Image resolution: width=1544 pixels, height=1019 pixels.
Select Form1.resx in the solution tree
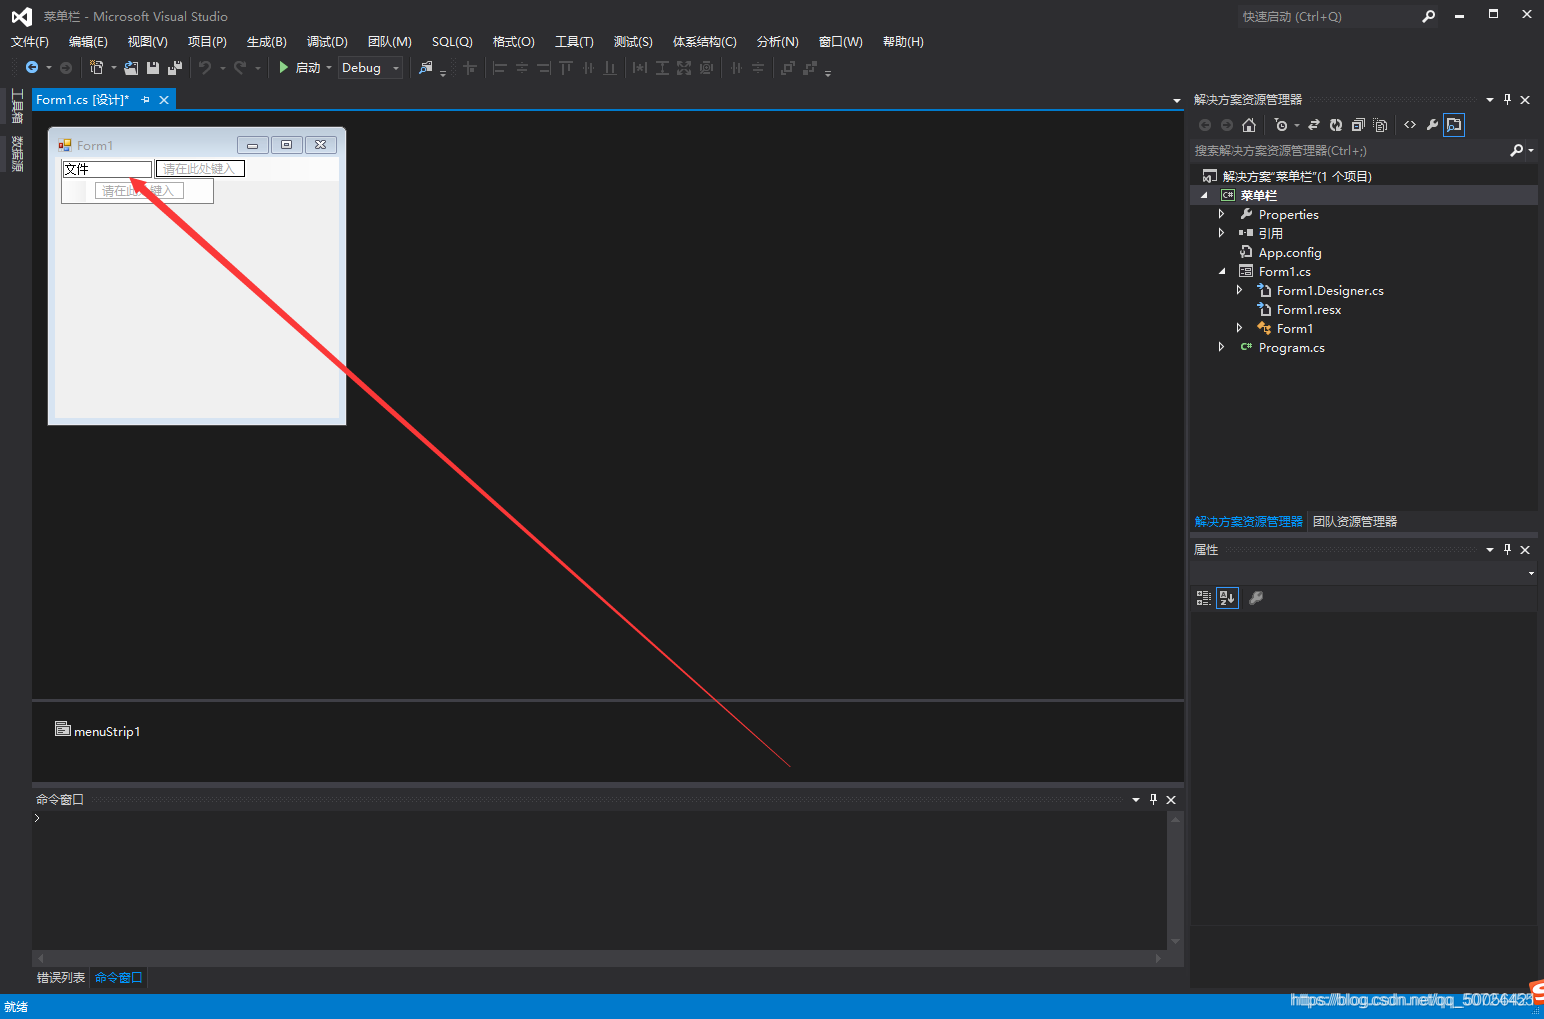pos(1309,309)
